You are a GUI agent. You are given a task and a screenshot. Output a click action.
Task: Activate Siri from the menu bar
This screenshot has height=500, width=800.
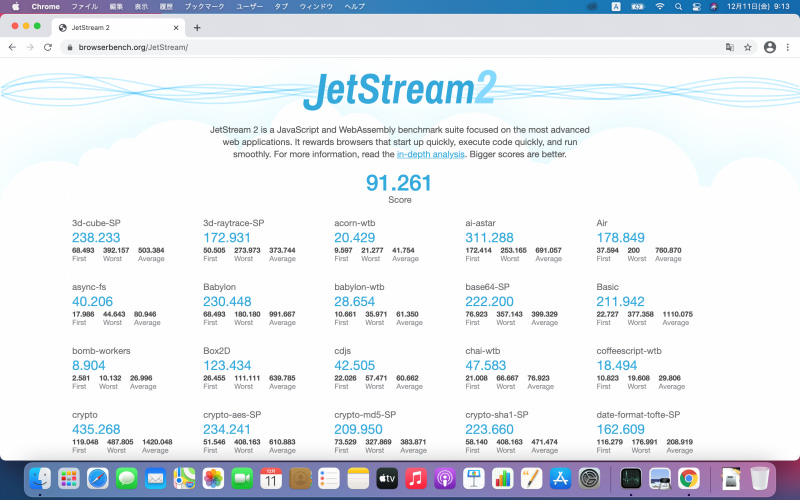714,7
